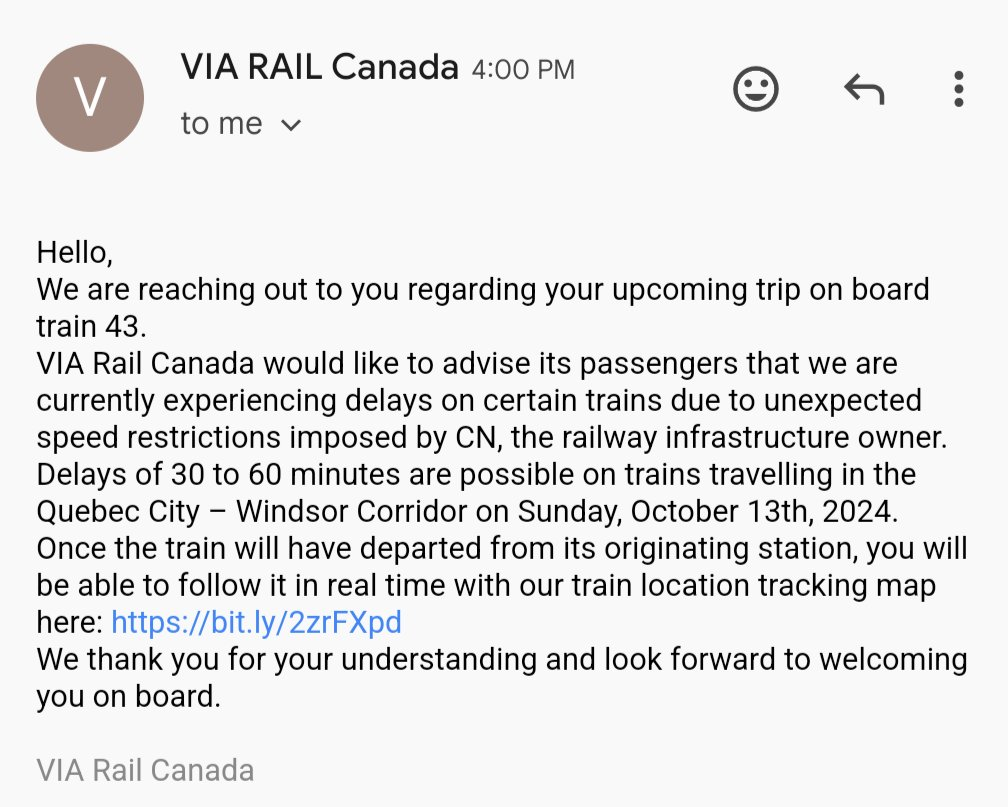The width and height of the screenshot is (1008, 807).
Task: Expand recipient details chevron beside "to me"
Action: [x=291, y=125]
